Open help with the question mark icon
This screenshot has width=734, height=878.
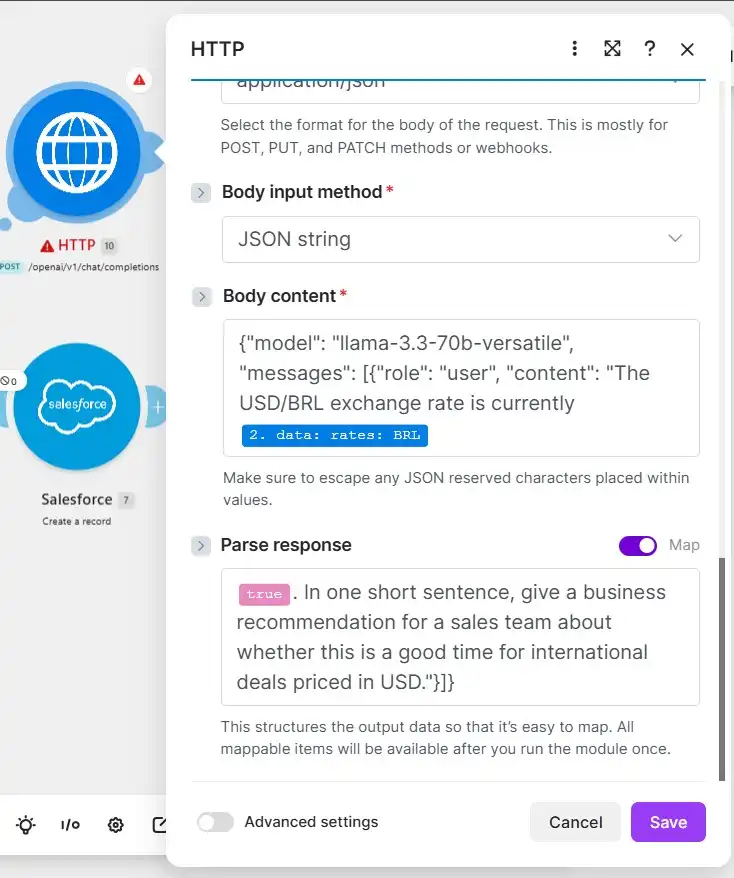point(649,49)
